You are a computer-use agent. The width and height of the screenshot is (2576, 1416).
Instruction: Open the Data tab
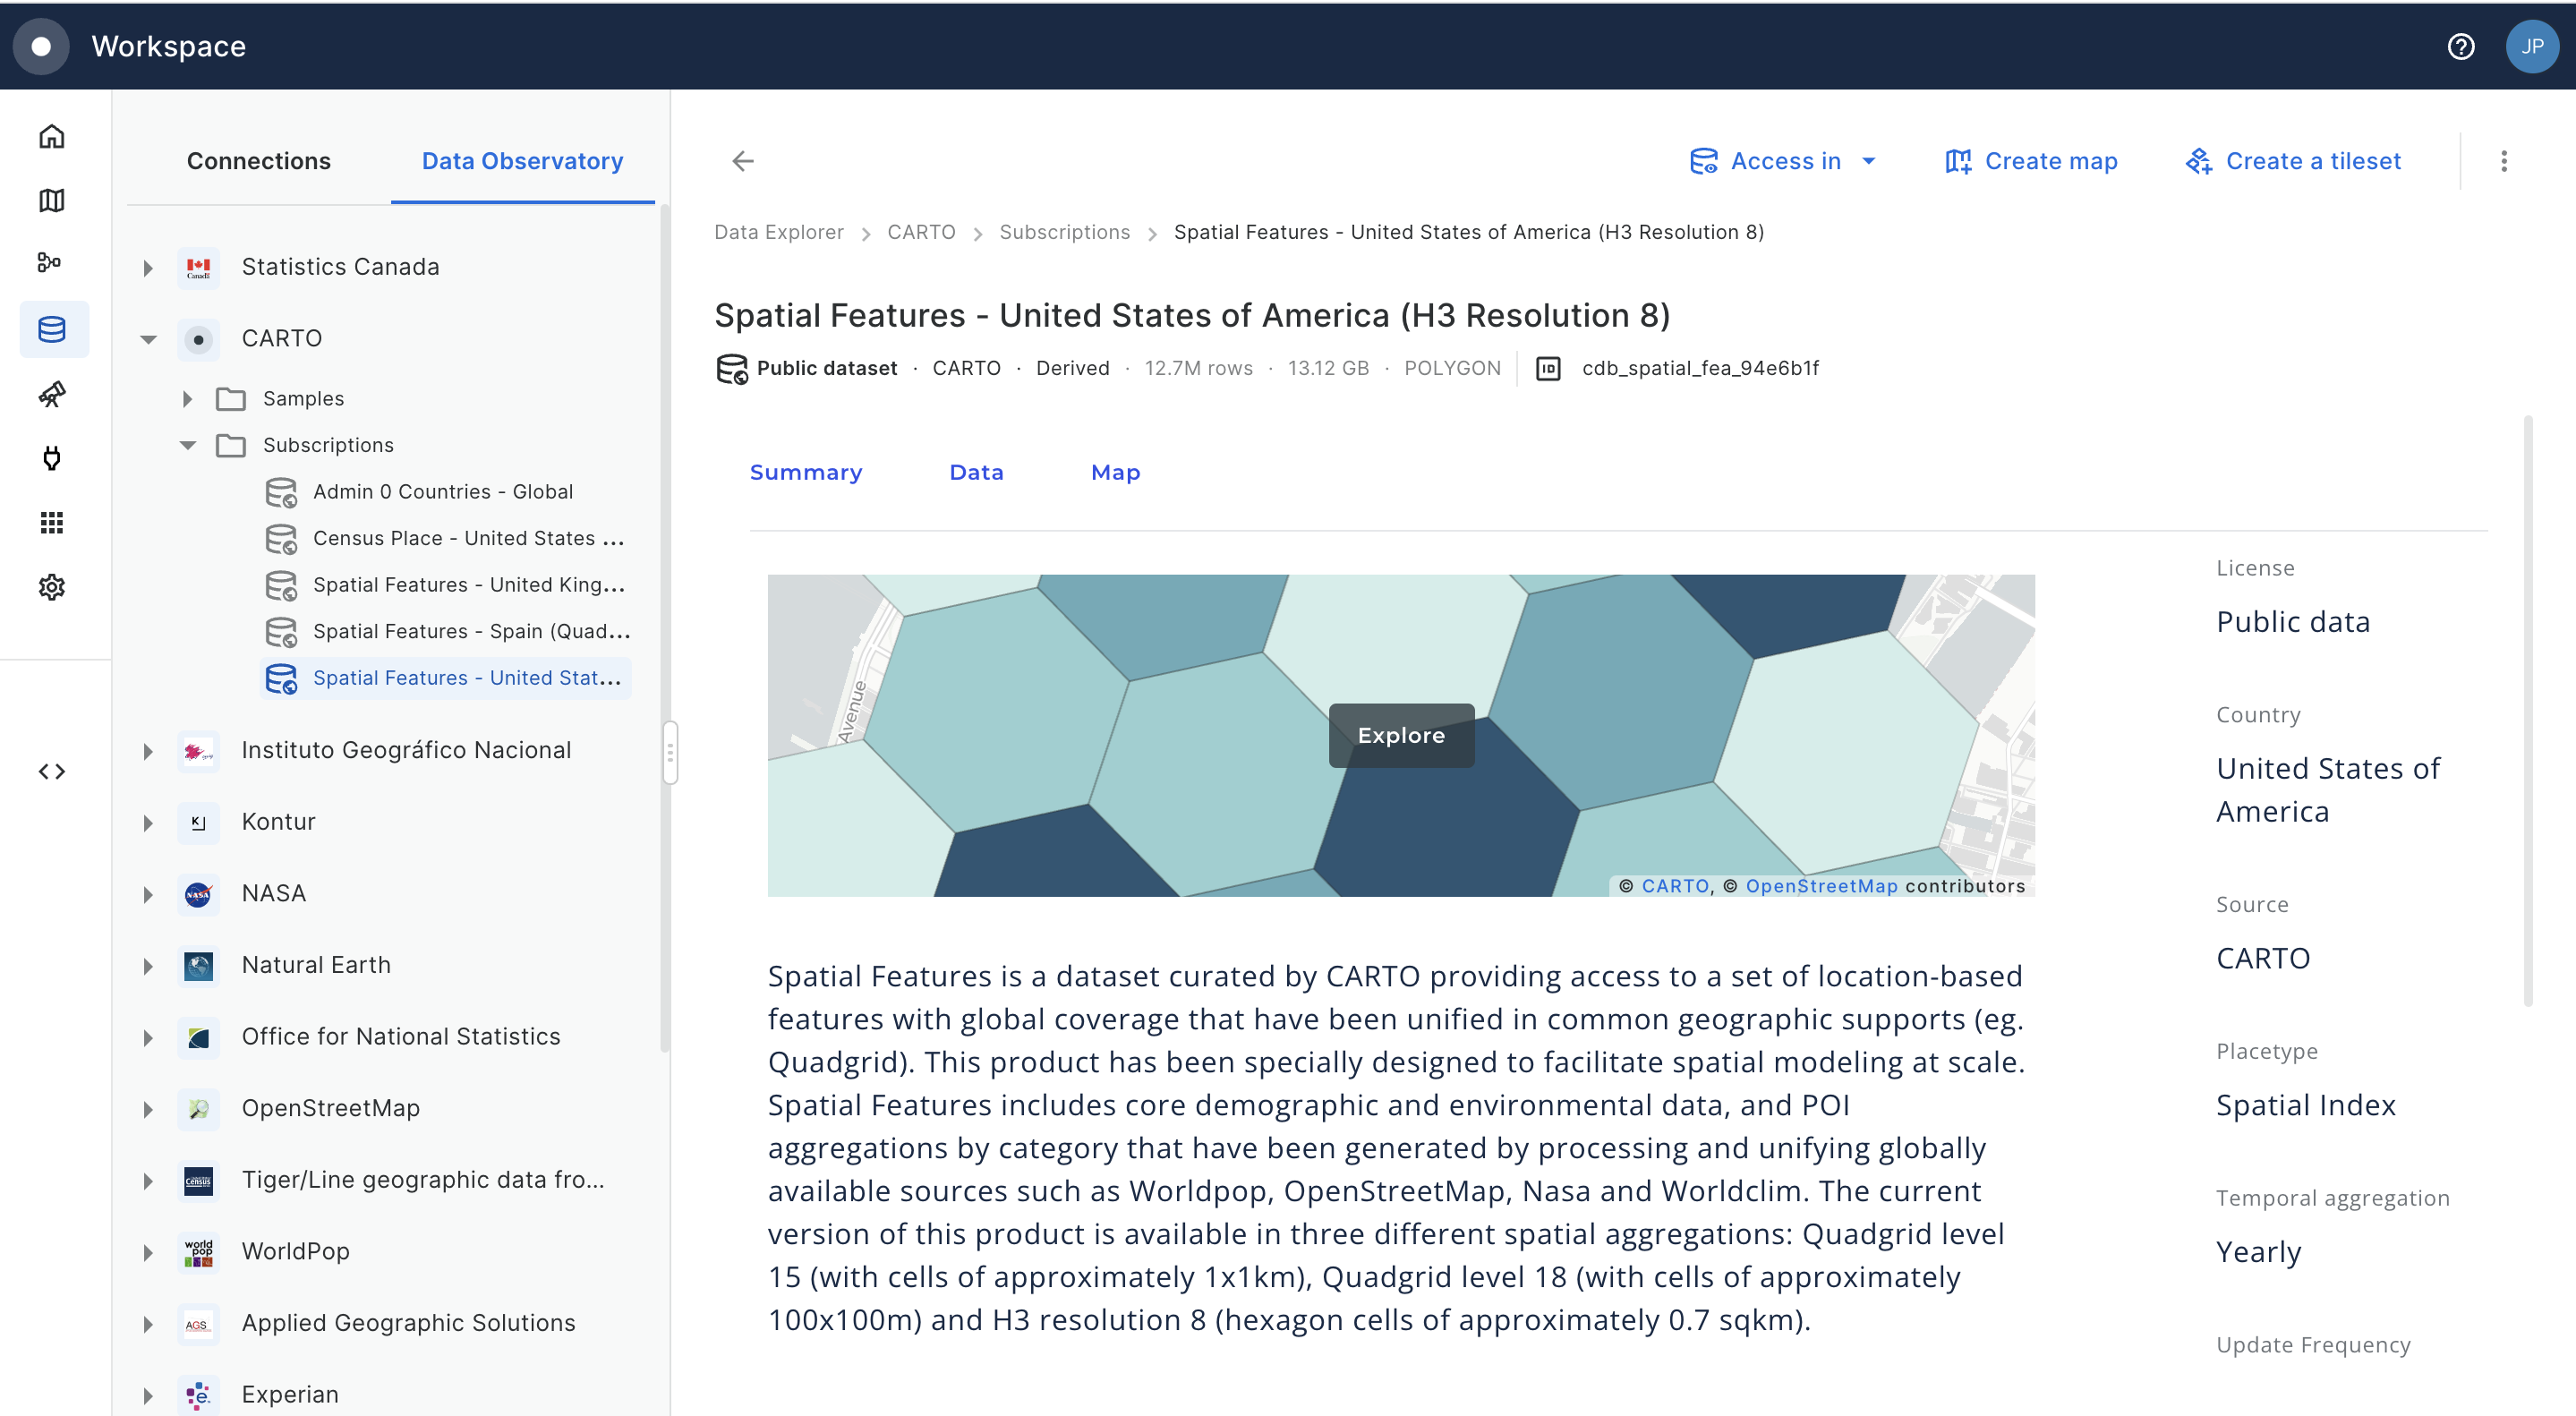coord(976,472)
